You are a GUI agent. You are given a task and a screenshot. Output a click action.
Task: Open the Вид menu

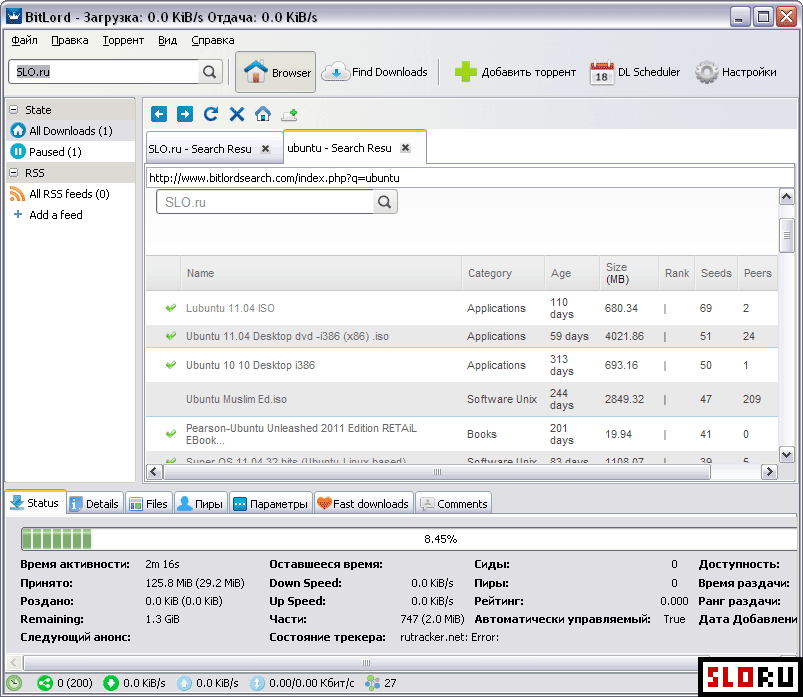click(x=167, y=40)
